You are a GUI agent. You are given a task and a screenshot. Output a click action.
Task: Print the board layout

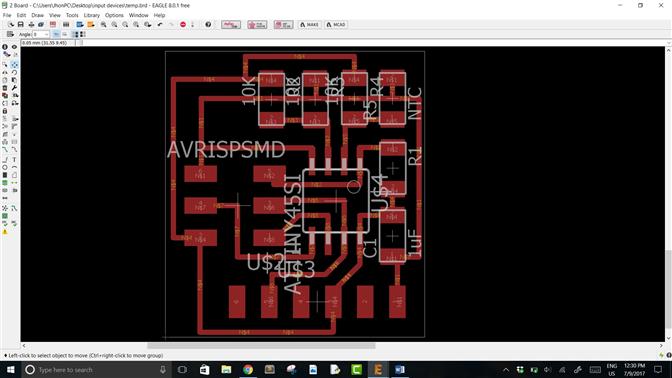pyautogui.click(x=31, y=24)
